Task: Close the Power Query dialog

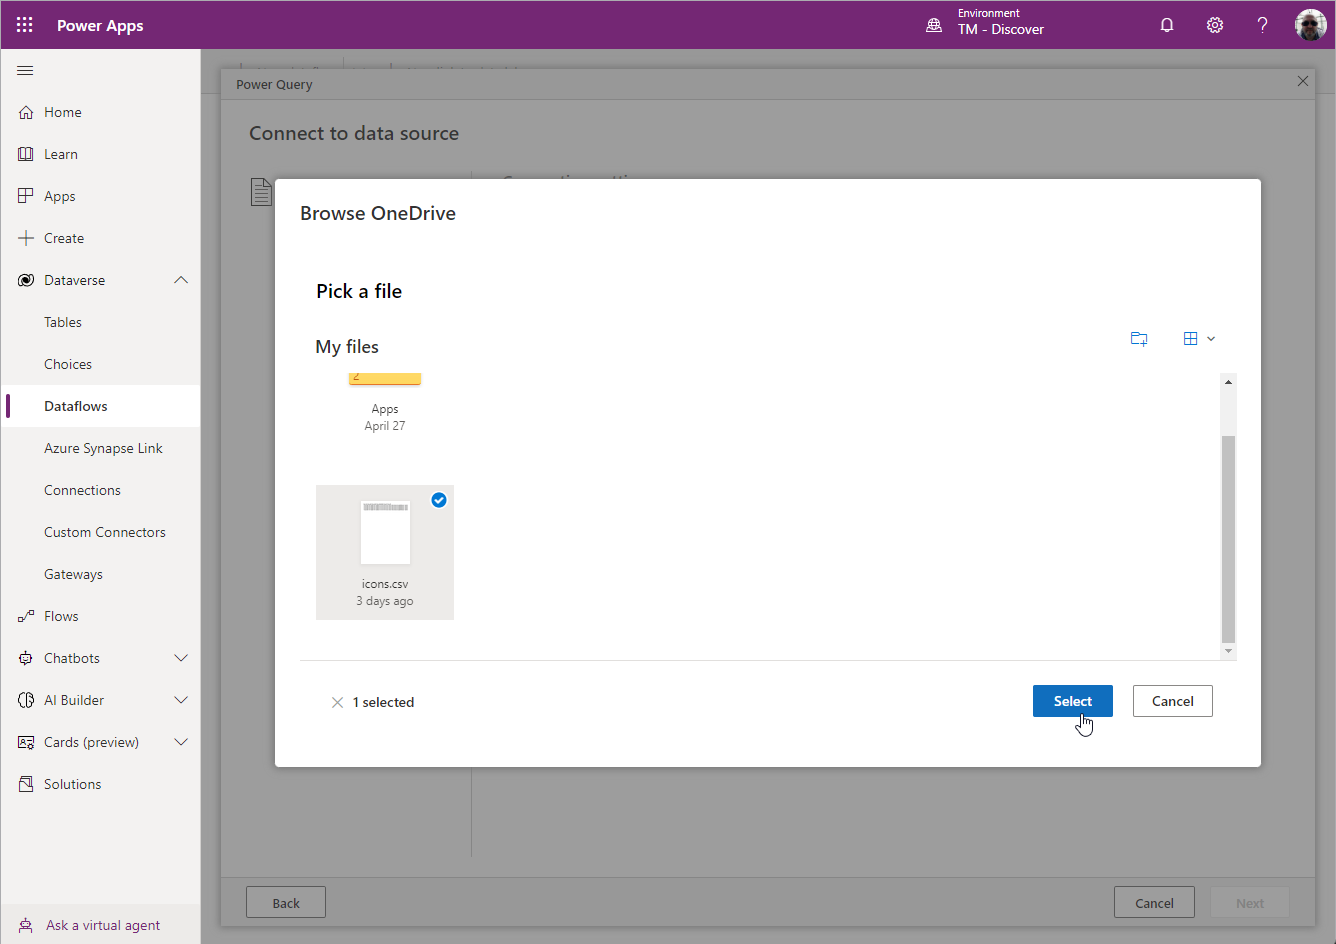Action: 1302,81
